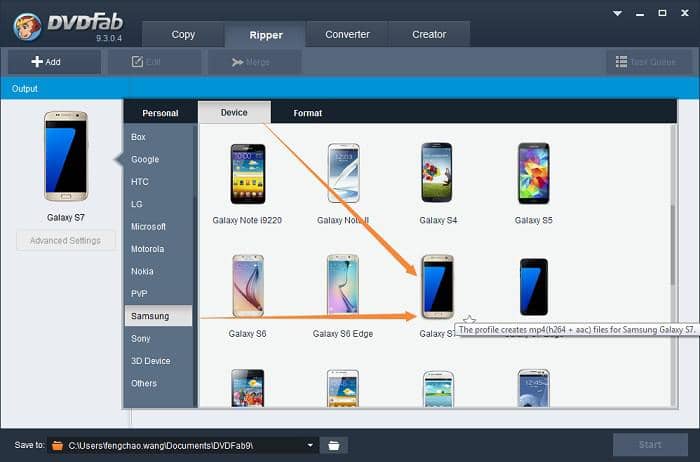Open the title bar dropdown menu arrow
Viewport: 700px width, 462px height.
tap(617, 13)
